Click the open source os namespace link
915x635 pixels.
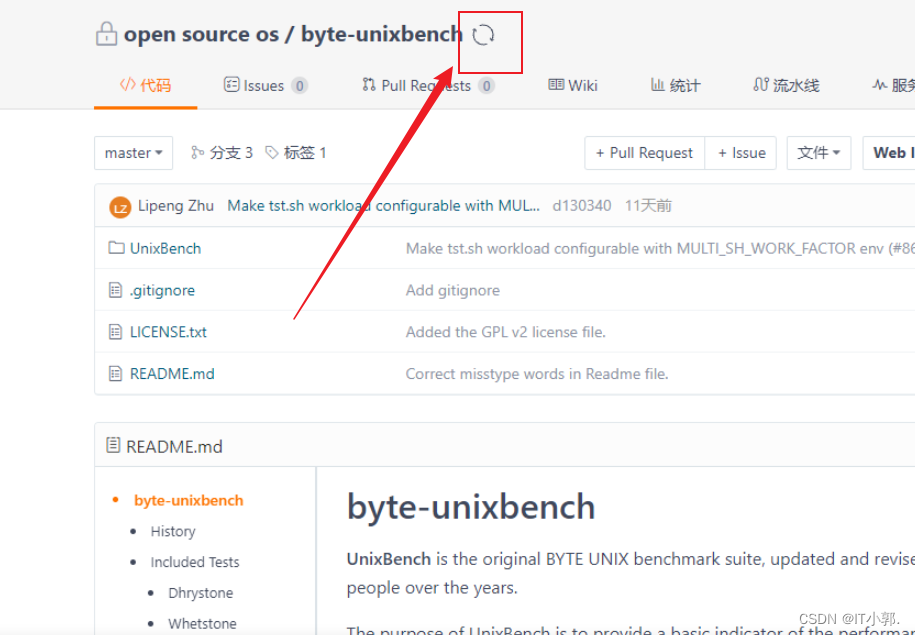(x=201, y=34)
